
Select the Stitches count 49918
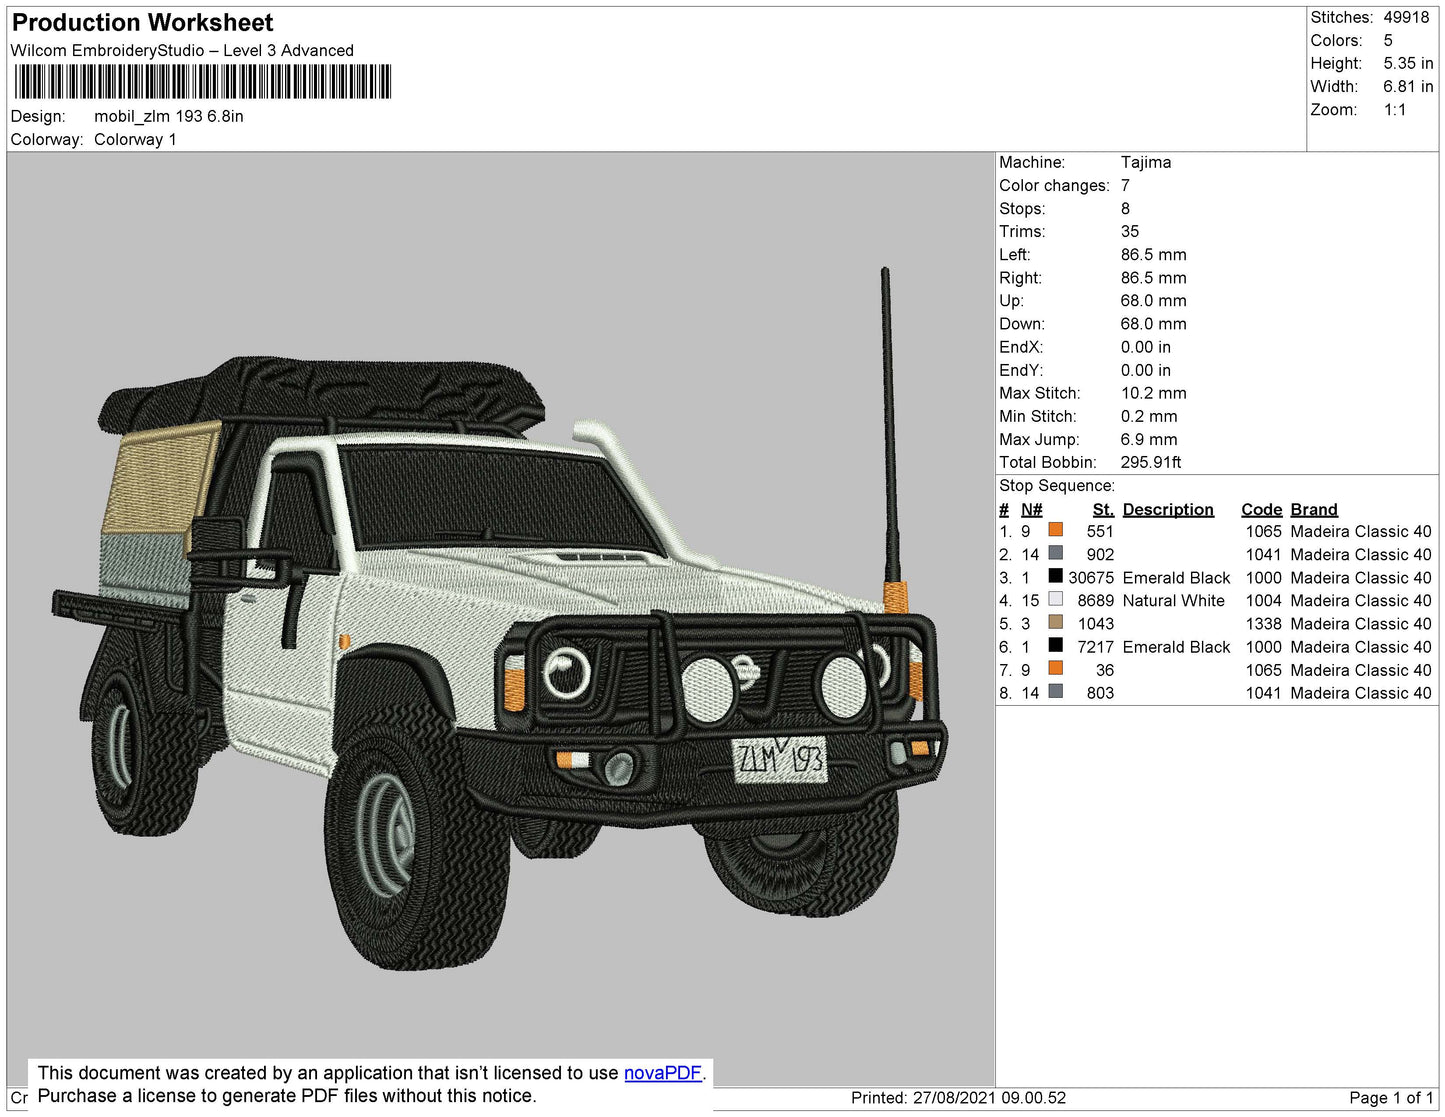point(1406,17)
